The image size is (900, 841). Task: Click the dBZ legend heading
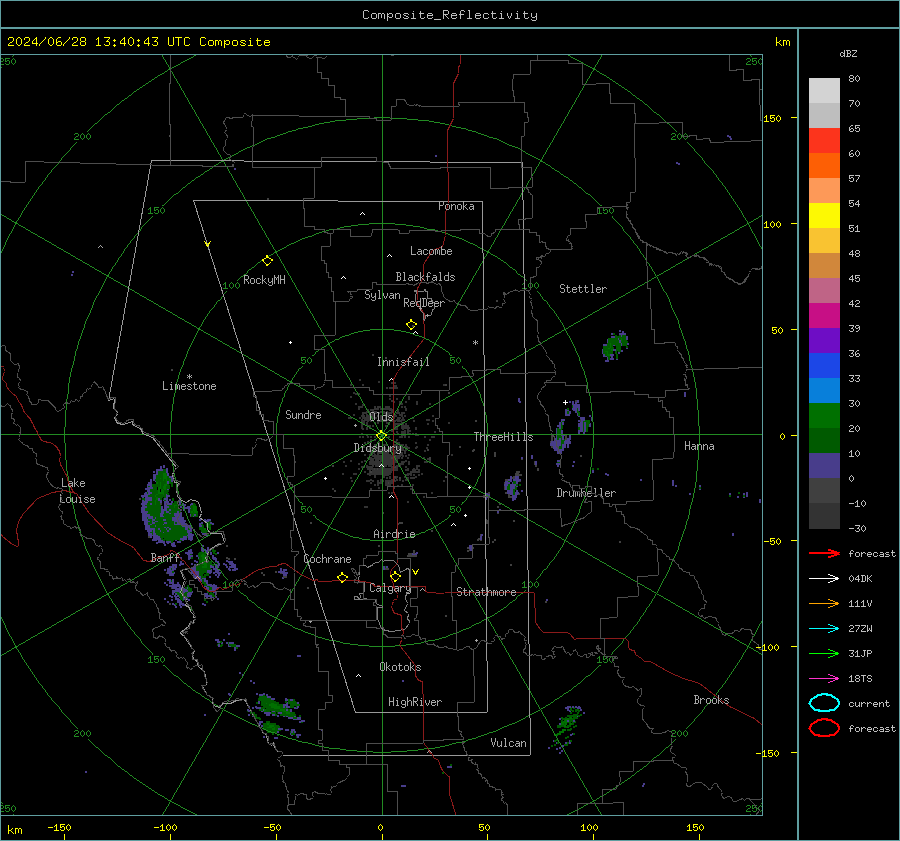[x=848, y=53]
